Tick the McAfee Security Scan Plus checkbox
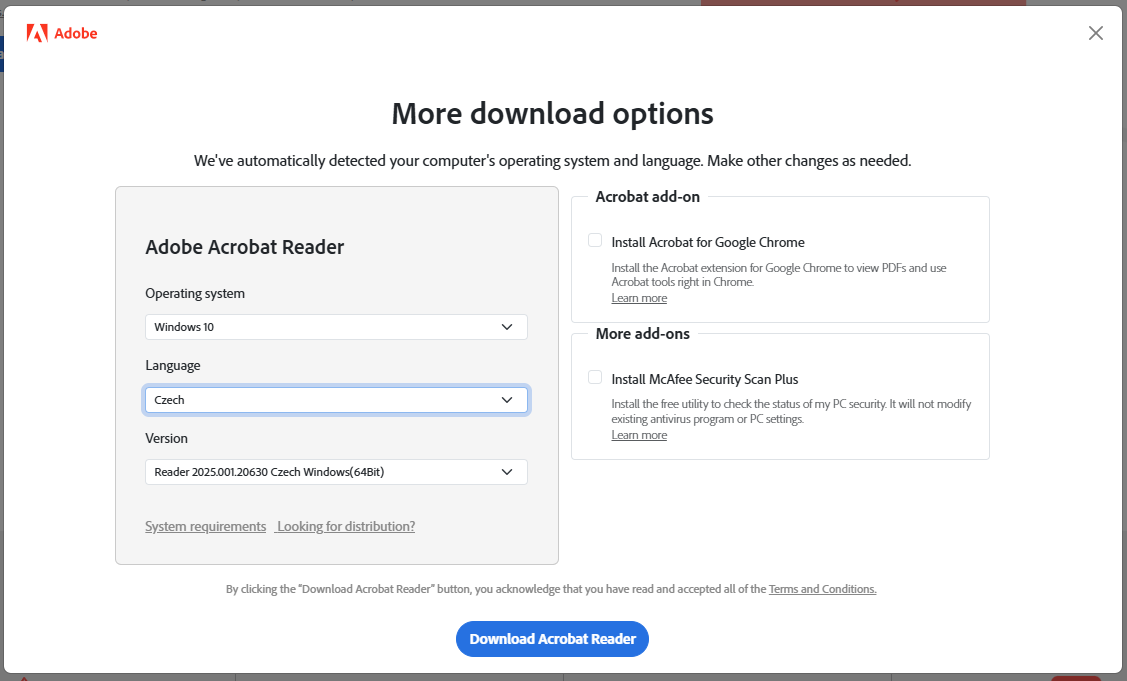 [595, 378]
